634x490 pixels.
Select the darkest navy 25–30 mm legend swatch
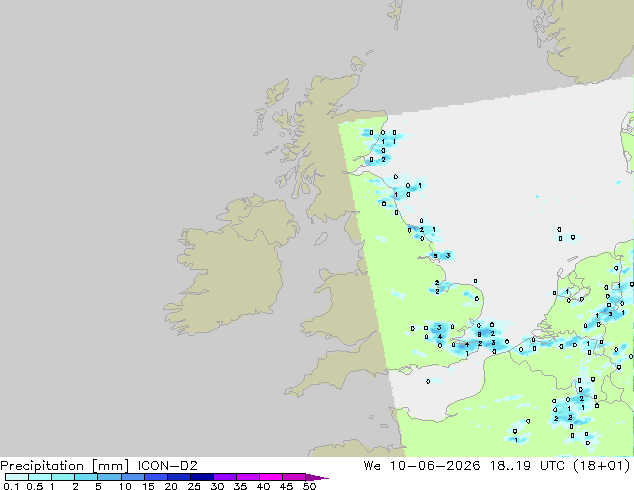pyautogui.click(x=202, y=477)
